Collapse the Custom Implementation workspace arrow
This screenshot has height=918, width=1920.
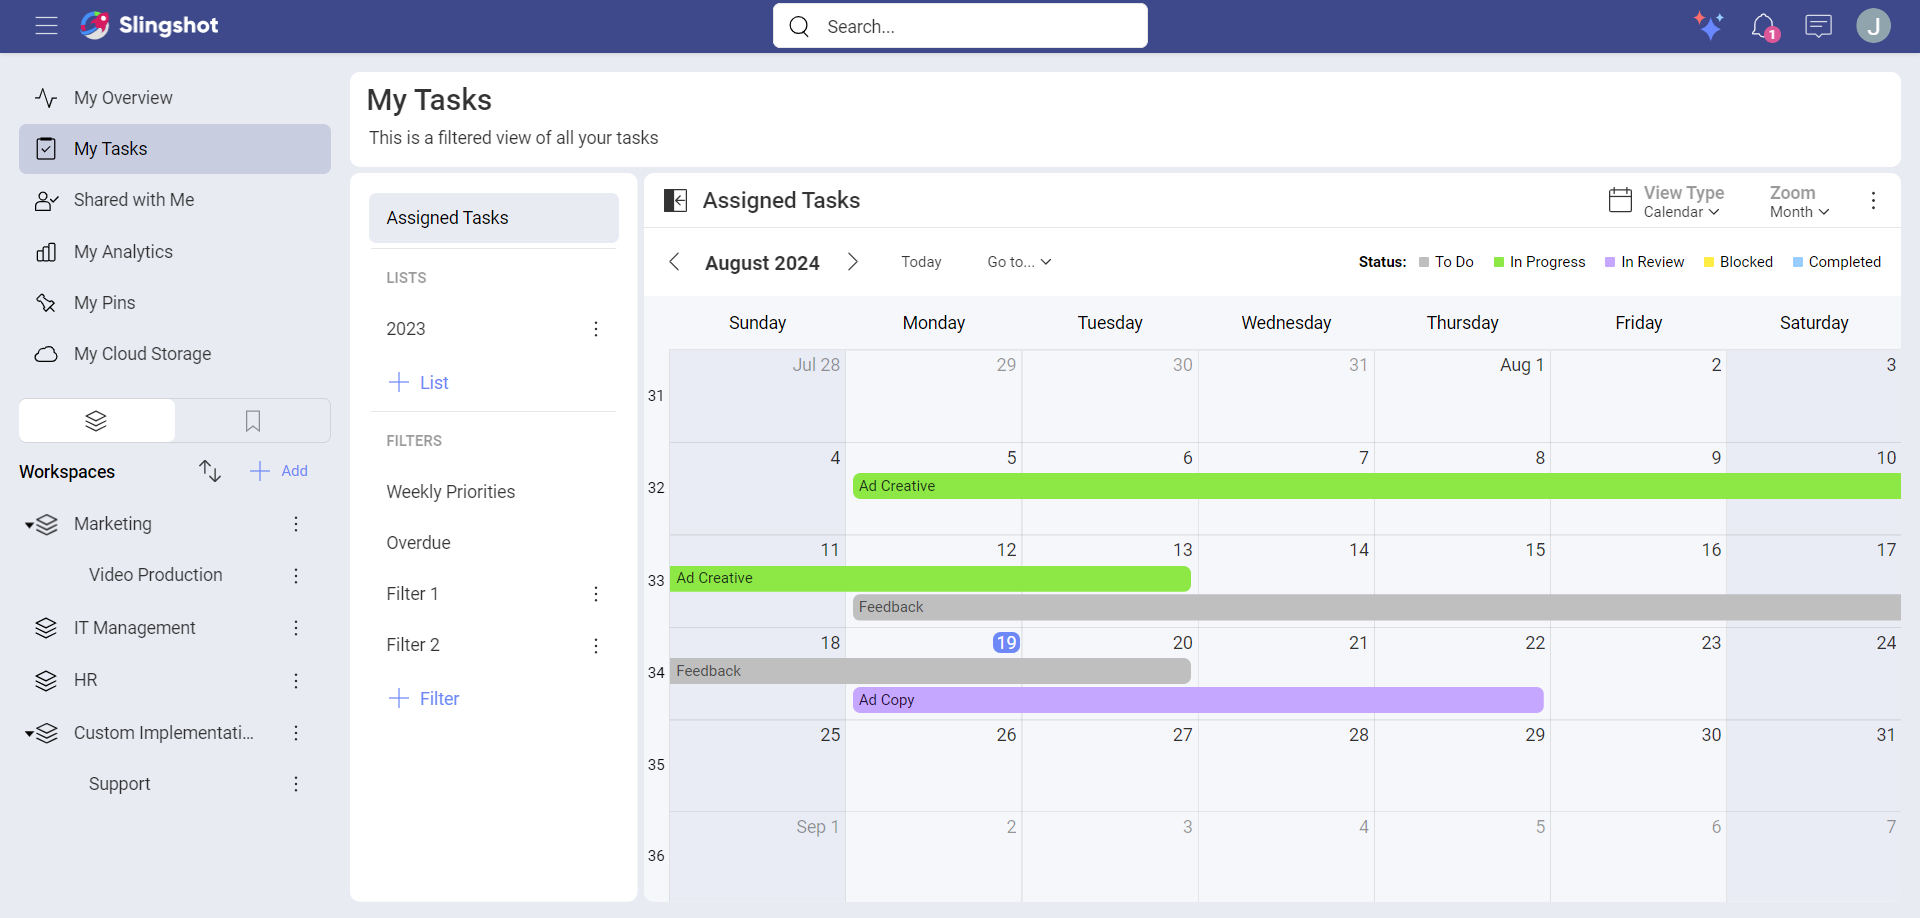(x=29, y=734)
